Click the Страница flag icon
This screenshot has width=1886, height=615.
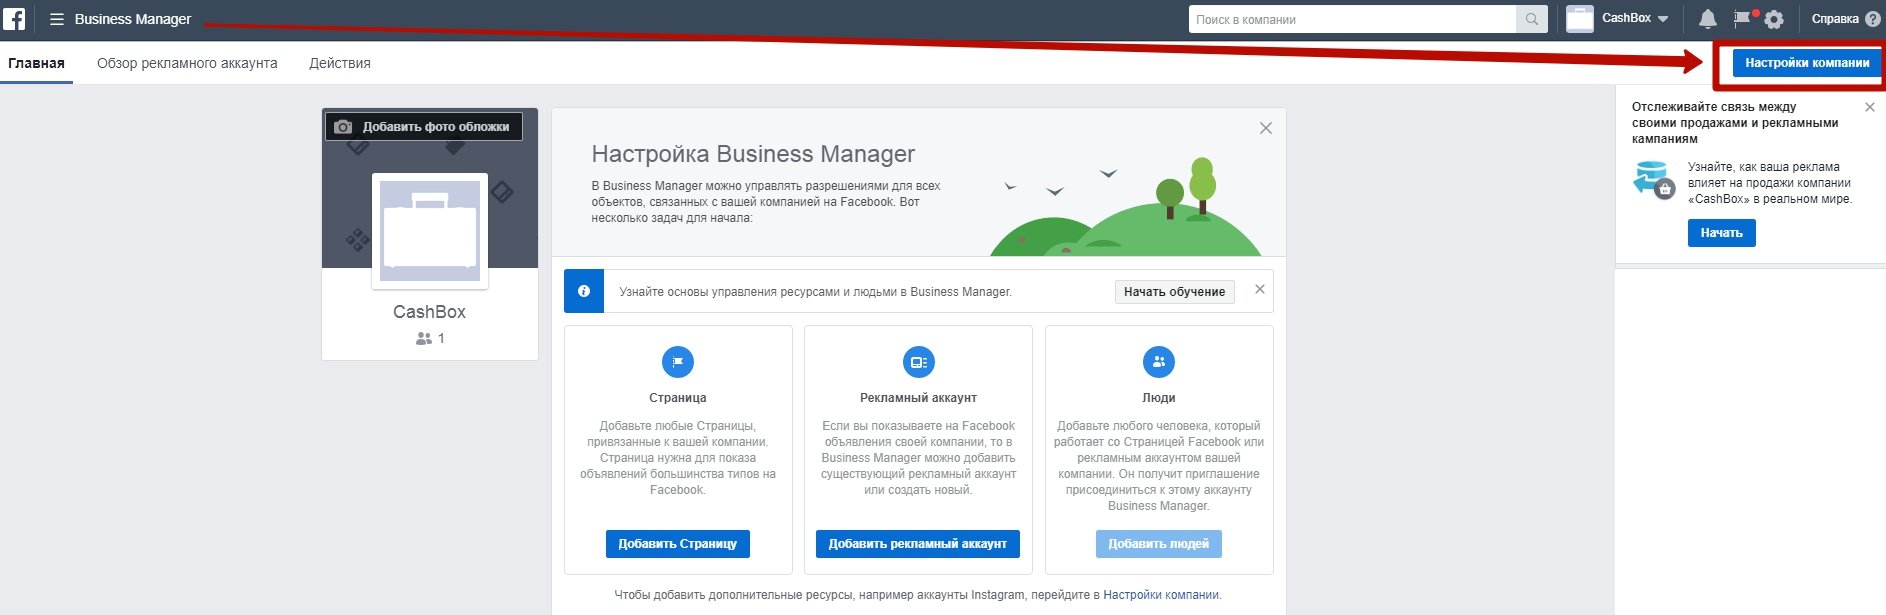click(x=678, y=362)
